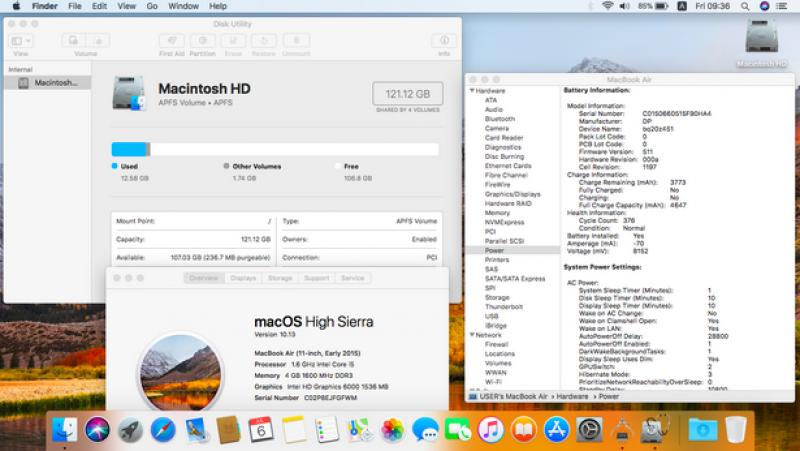
Task: Switch to the Storage tab
Action: click(280, 278)
